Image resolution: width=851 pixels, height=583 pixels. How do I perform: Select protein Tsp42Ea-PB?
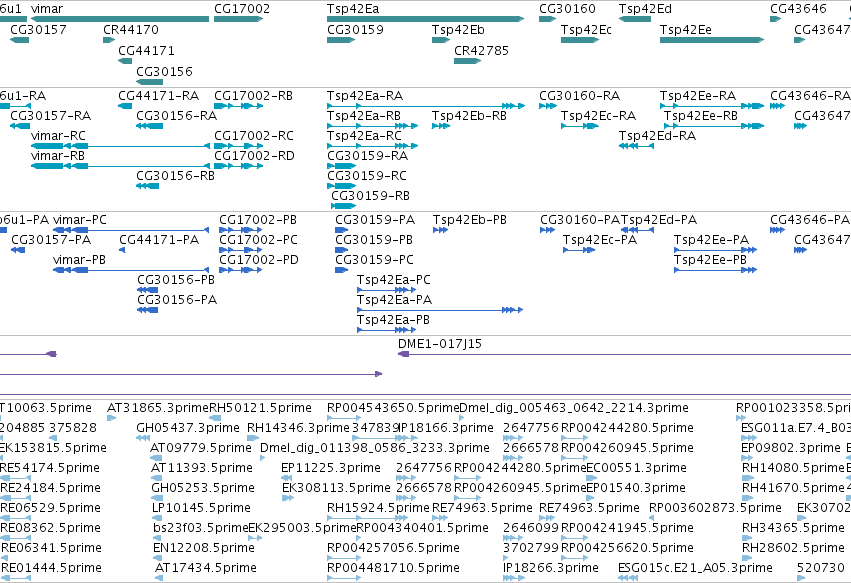pyautogui.click(x=386, y=331)
